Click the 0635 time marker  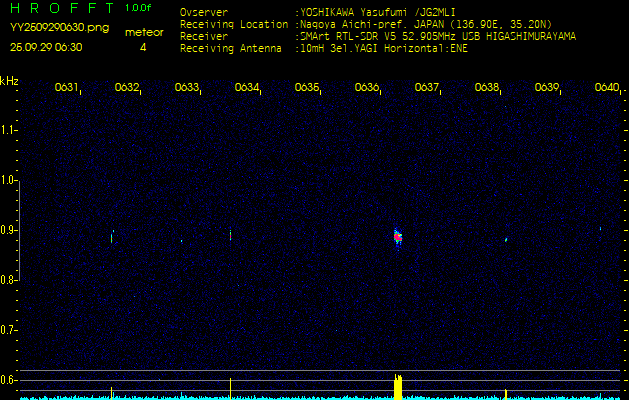307,88
